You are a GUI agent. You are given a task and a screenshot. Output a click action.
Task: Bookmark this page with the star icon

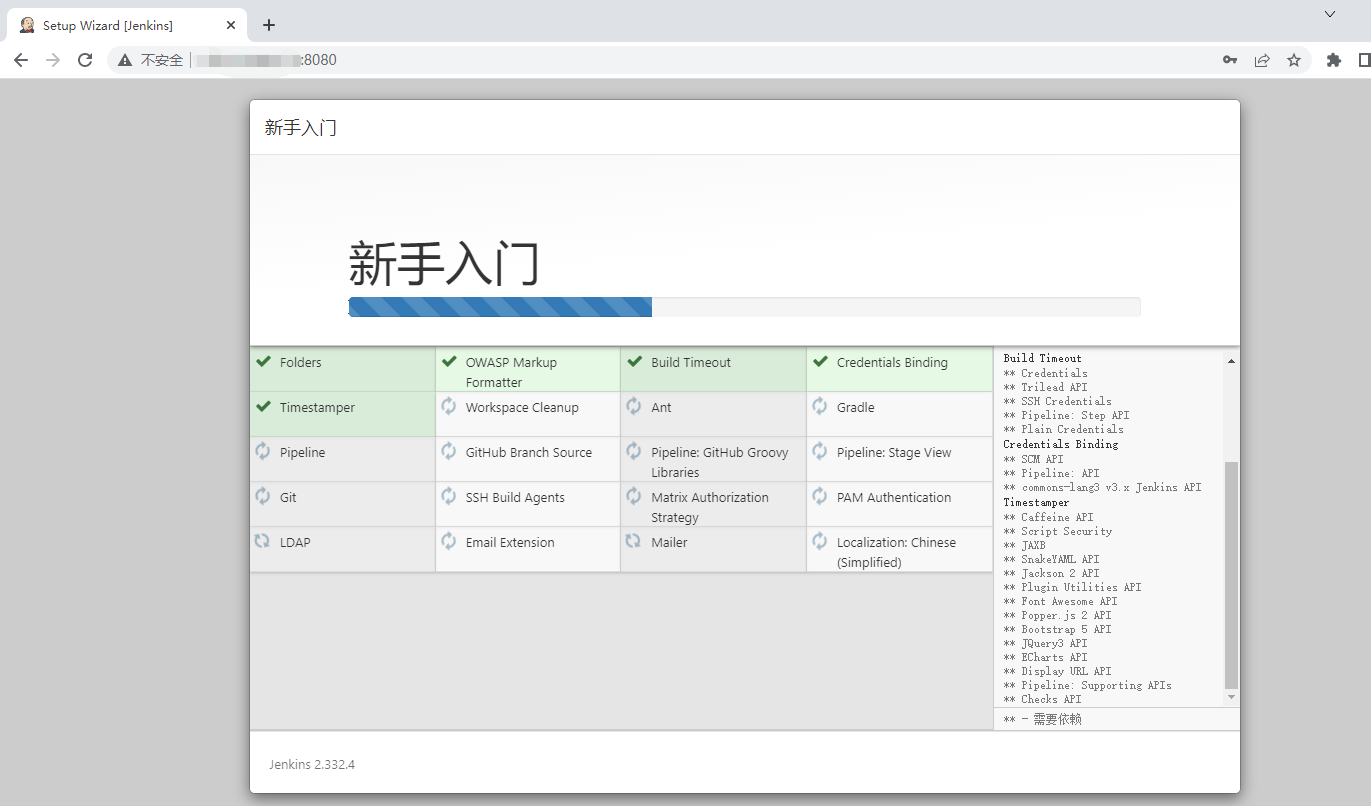pyautogui.click(x=1294, y=60)
